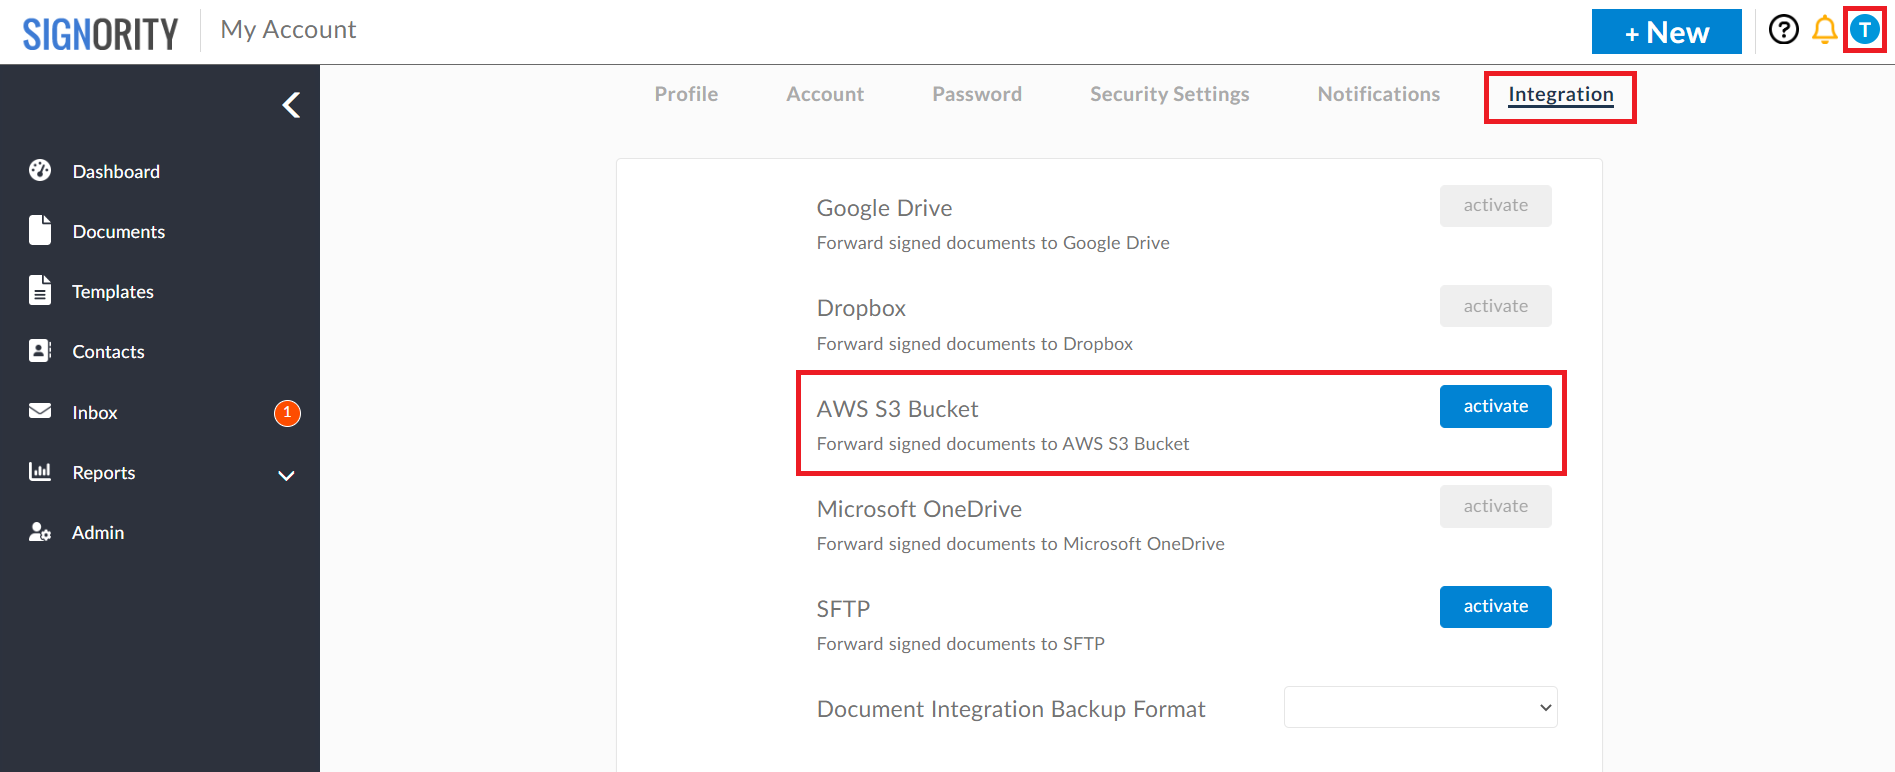Open the notifications bell icon
Screen dimensions: 1895x772
pos(1824,30)
